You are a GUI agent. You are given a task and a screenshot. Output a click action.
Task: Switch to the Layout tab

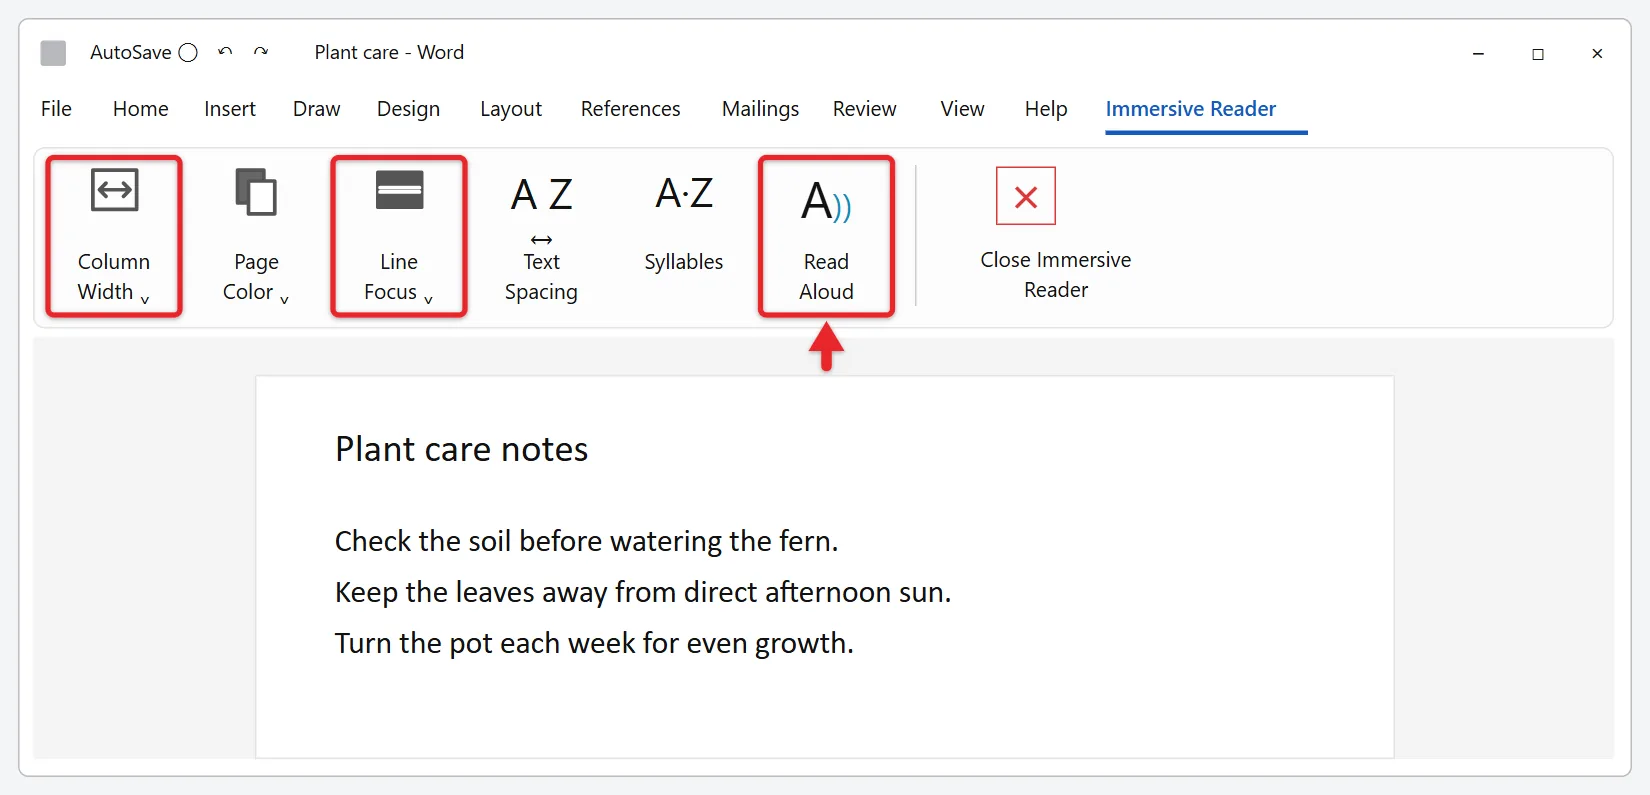[x=511, y=108]
